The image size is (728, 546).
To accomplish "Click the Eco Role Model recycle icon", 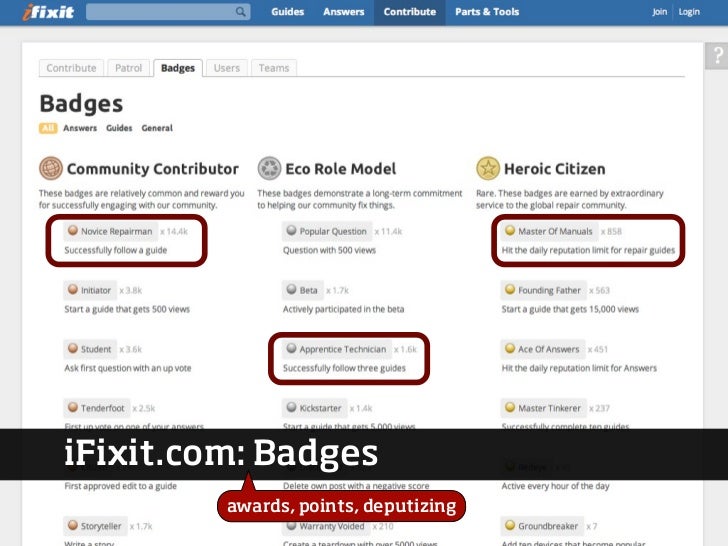I will pos(269,168).
